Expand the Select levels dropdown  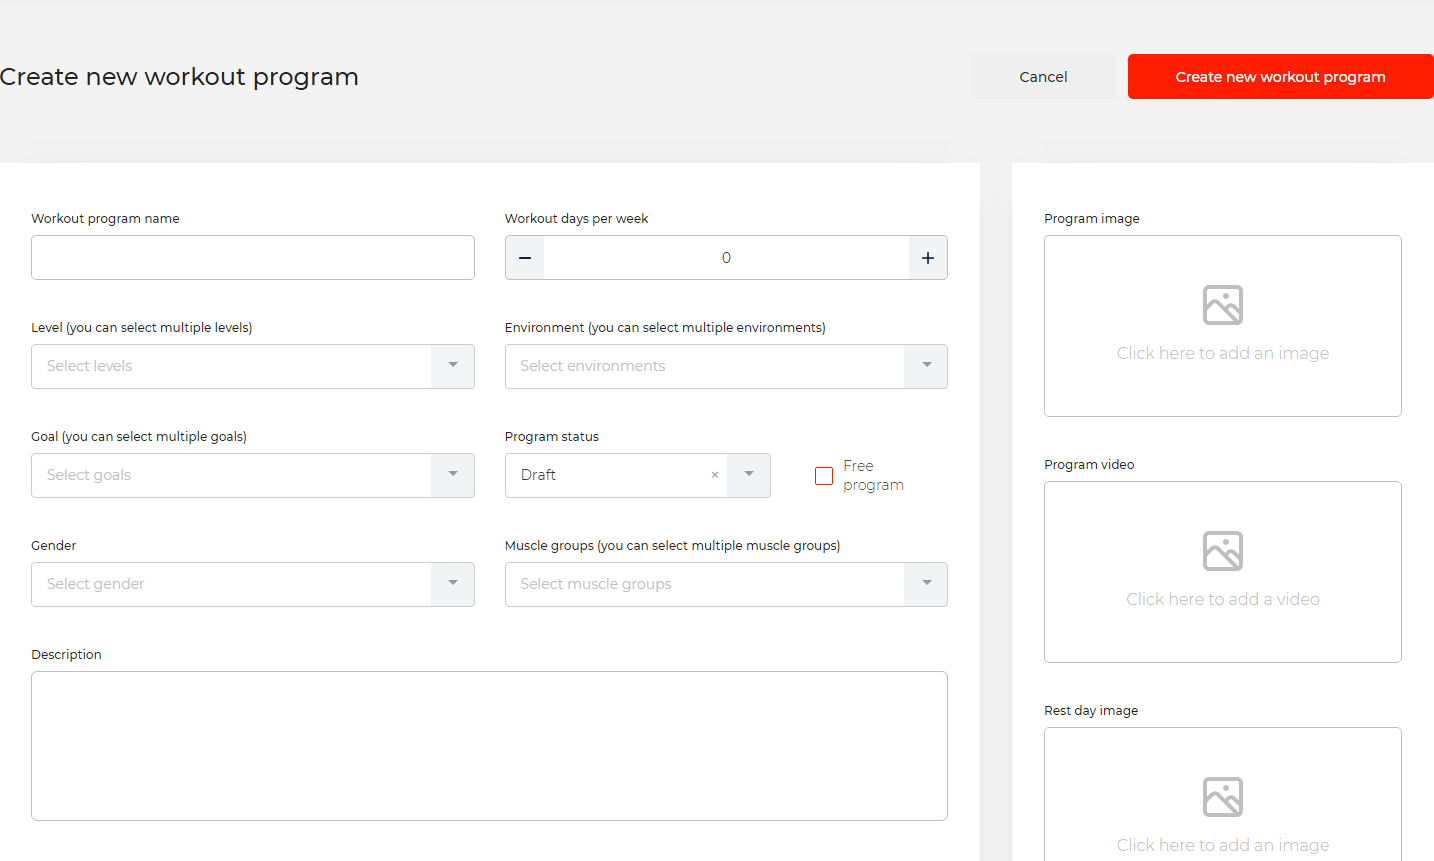453,366
